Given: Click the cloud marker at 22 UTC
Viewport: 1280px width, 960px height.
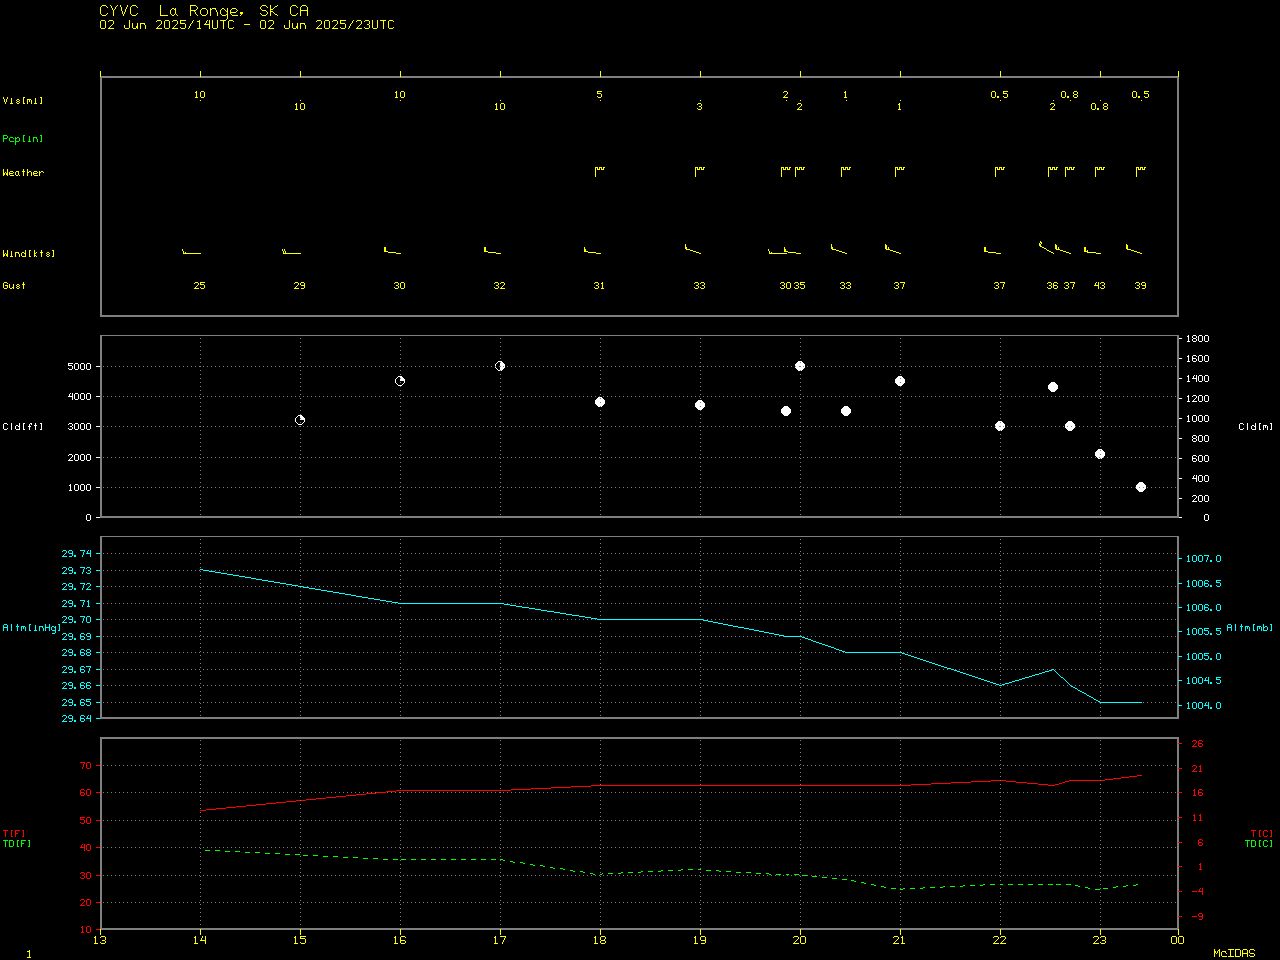Looking at the screenshot, I should pos(1000,426).
